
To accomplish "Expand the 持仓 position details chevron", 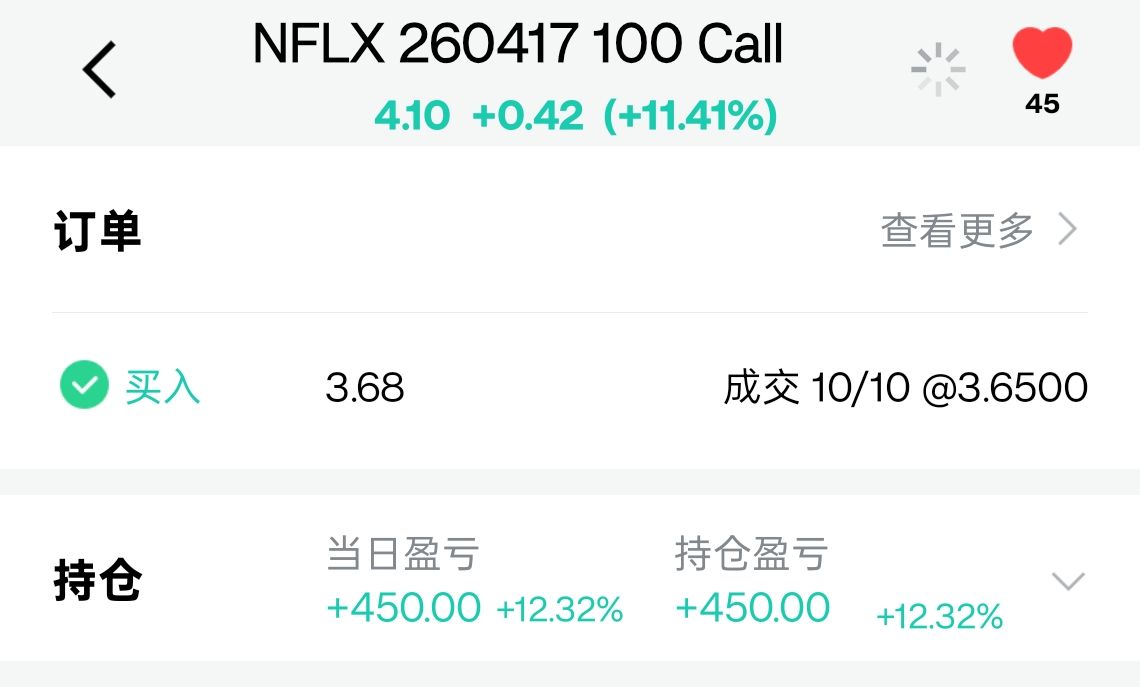I will (x=1068, y=581).
